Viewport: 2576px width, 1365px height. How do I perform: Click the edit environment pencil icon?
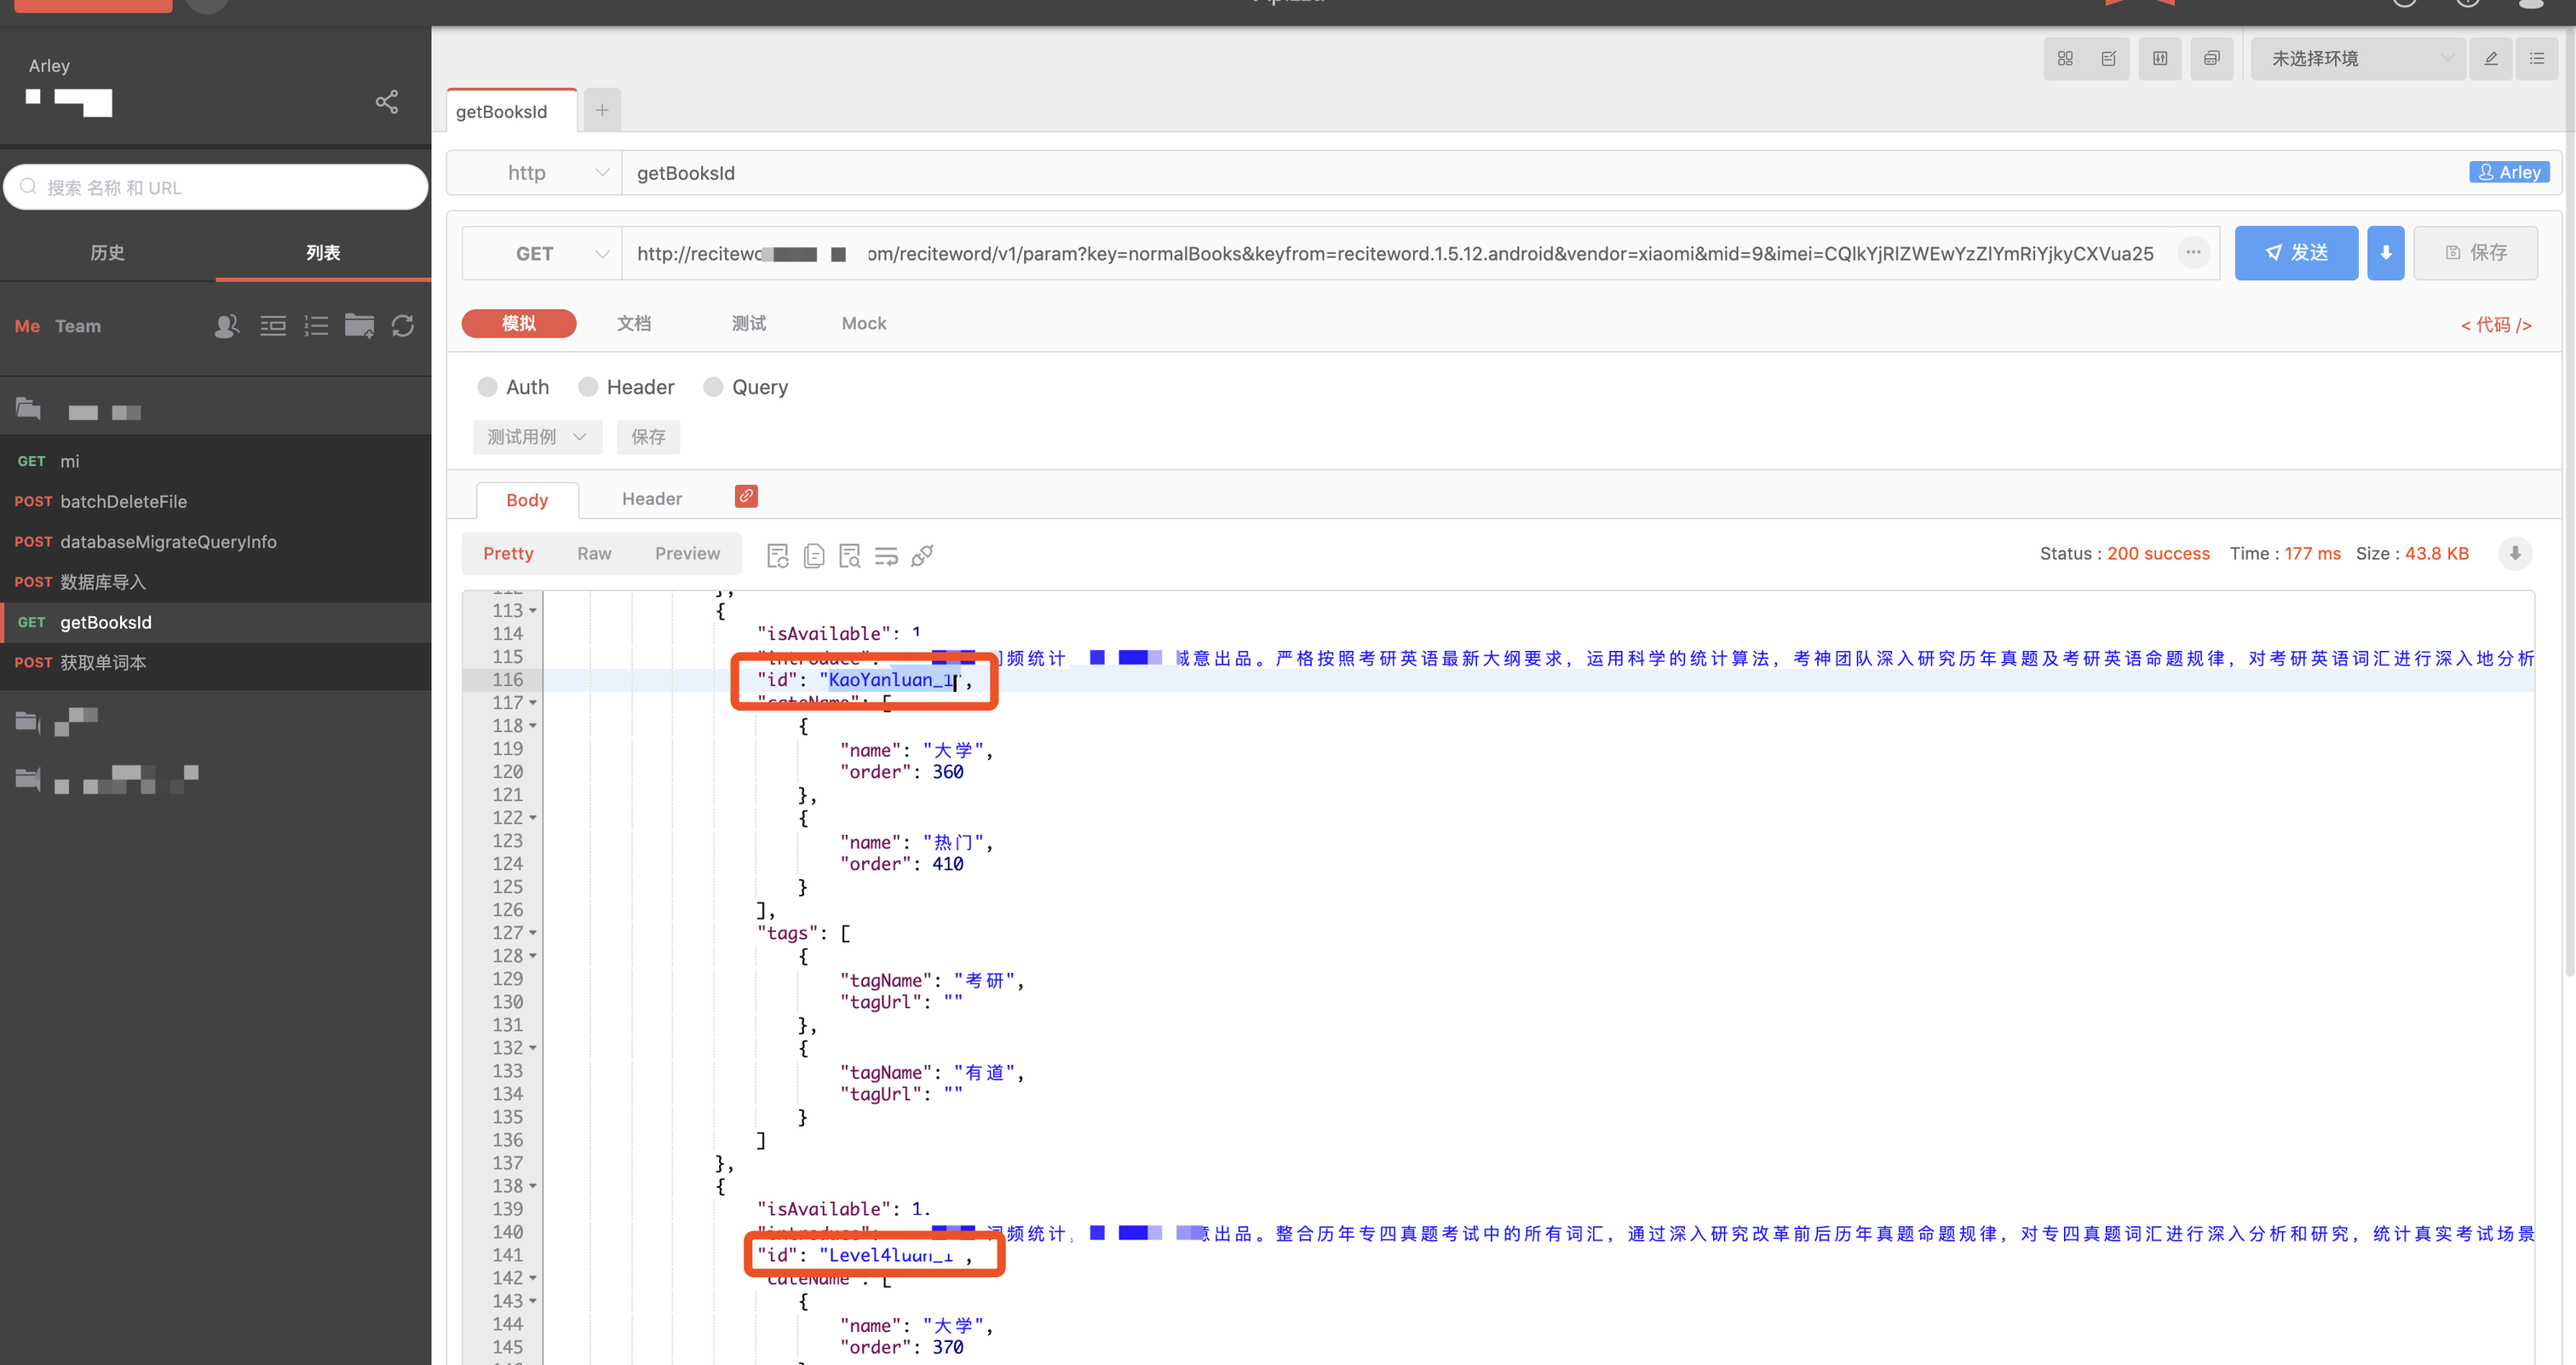2491,59
